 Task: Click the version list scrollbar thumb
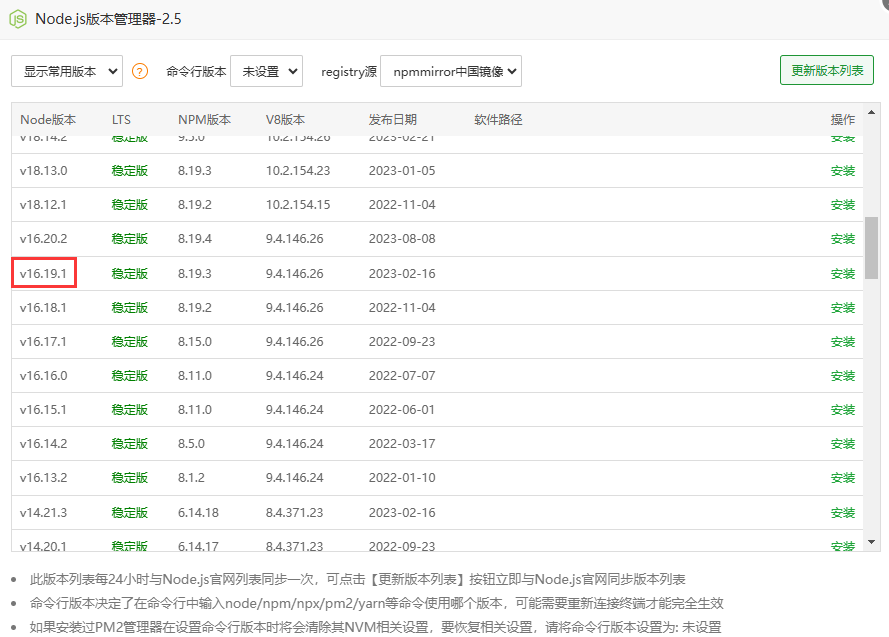click(x=871, y=248)
